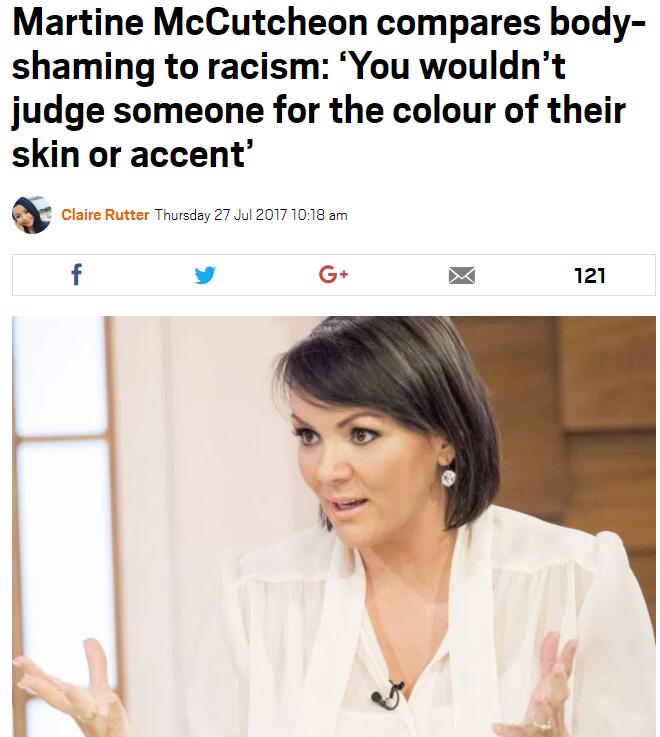
Task: Click the 10:18 am timestamp
Action: [319, 215]
